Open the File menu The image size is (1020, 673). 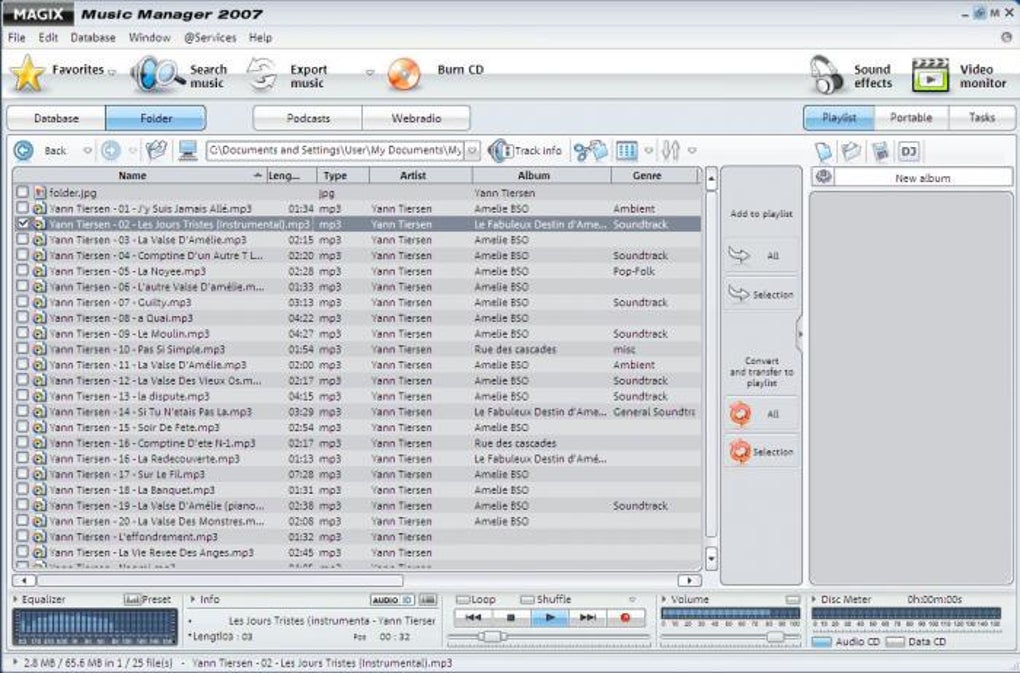click(x=16, y=38)
